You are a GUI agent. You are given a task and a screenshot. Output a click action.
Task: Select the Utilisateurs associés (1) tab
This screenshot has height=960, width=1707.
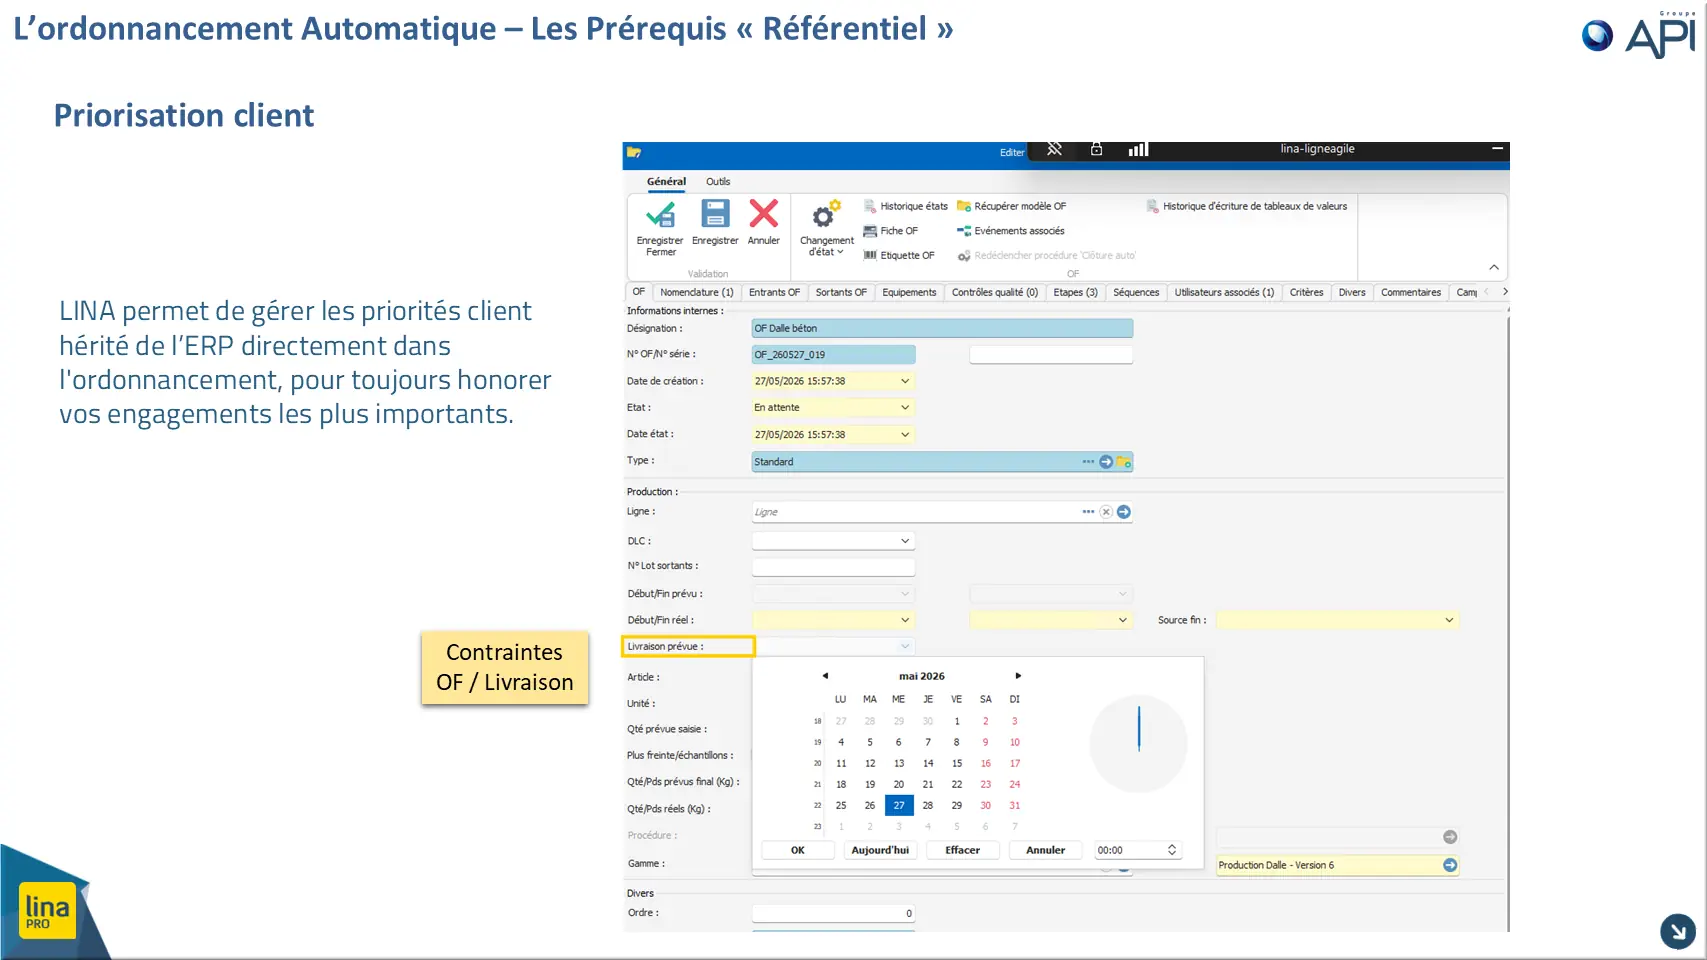pos(1224,292)
